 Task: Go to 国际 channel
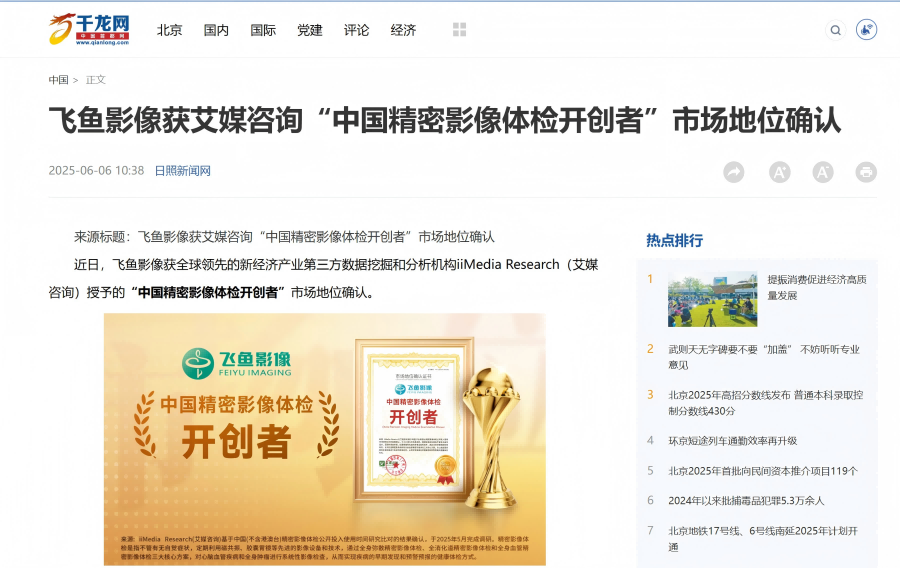pyautogui.click(x=263, y=30)
